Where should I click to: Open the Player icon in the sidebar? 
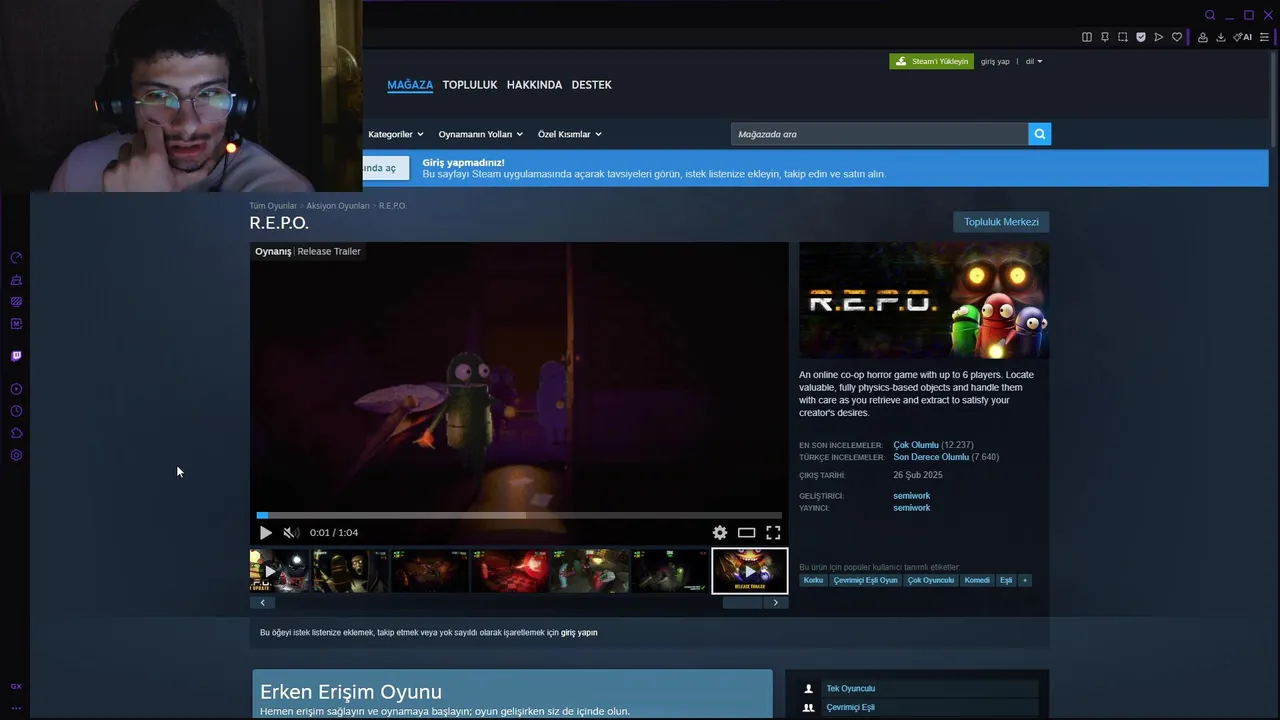[x=16, y=389]
